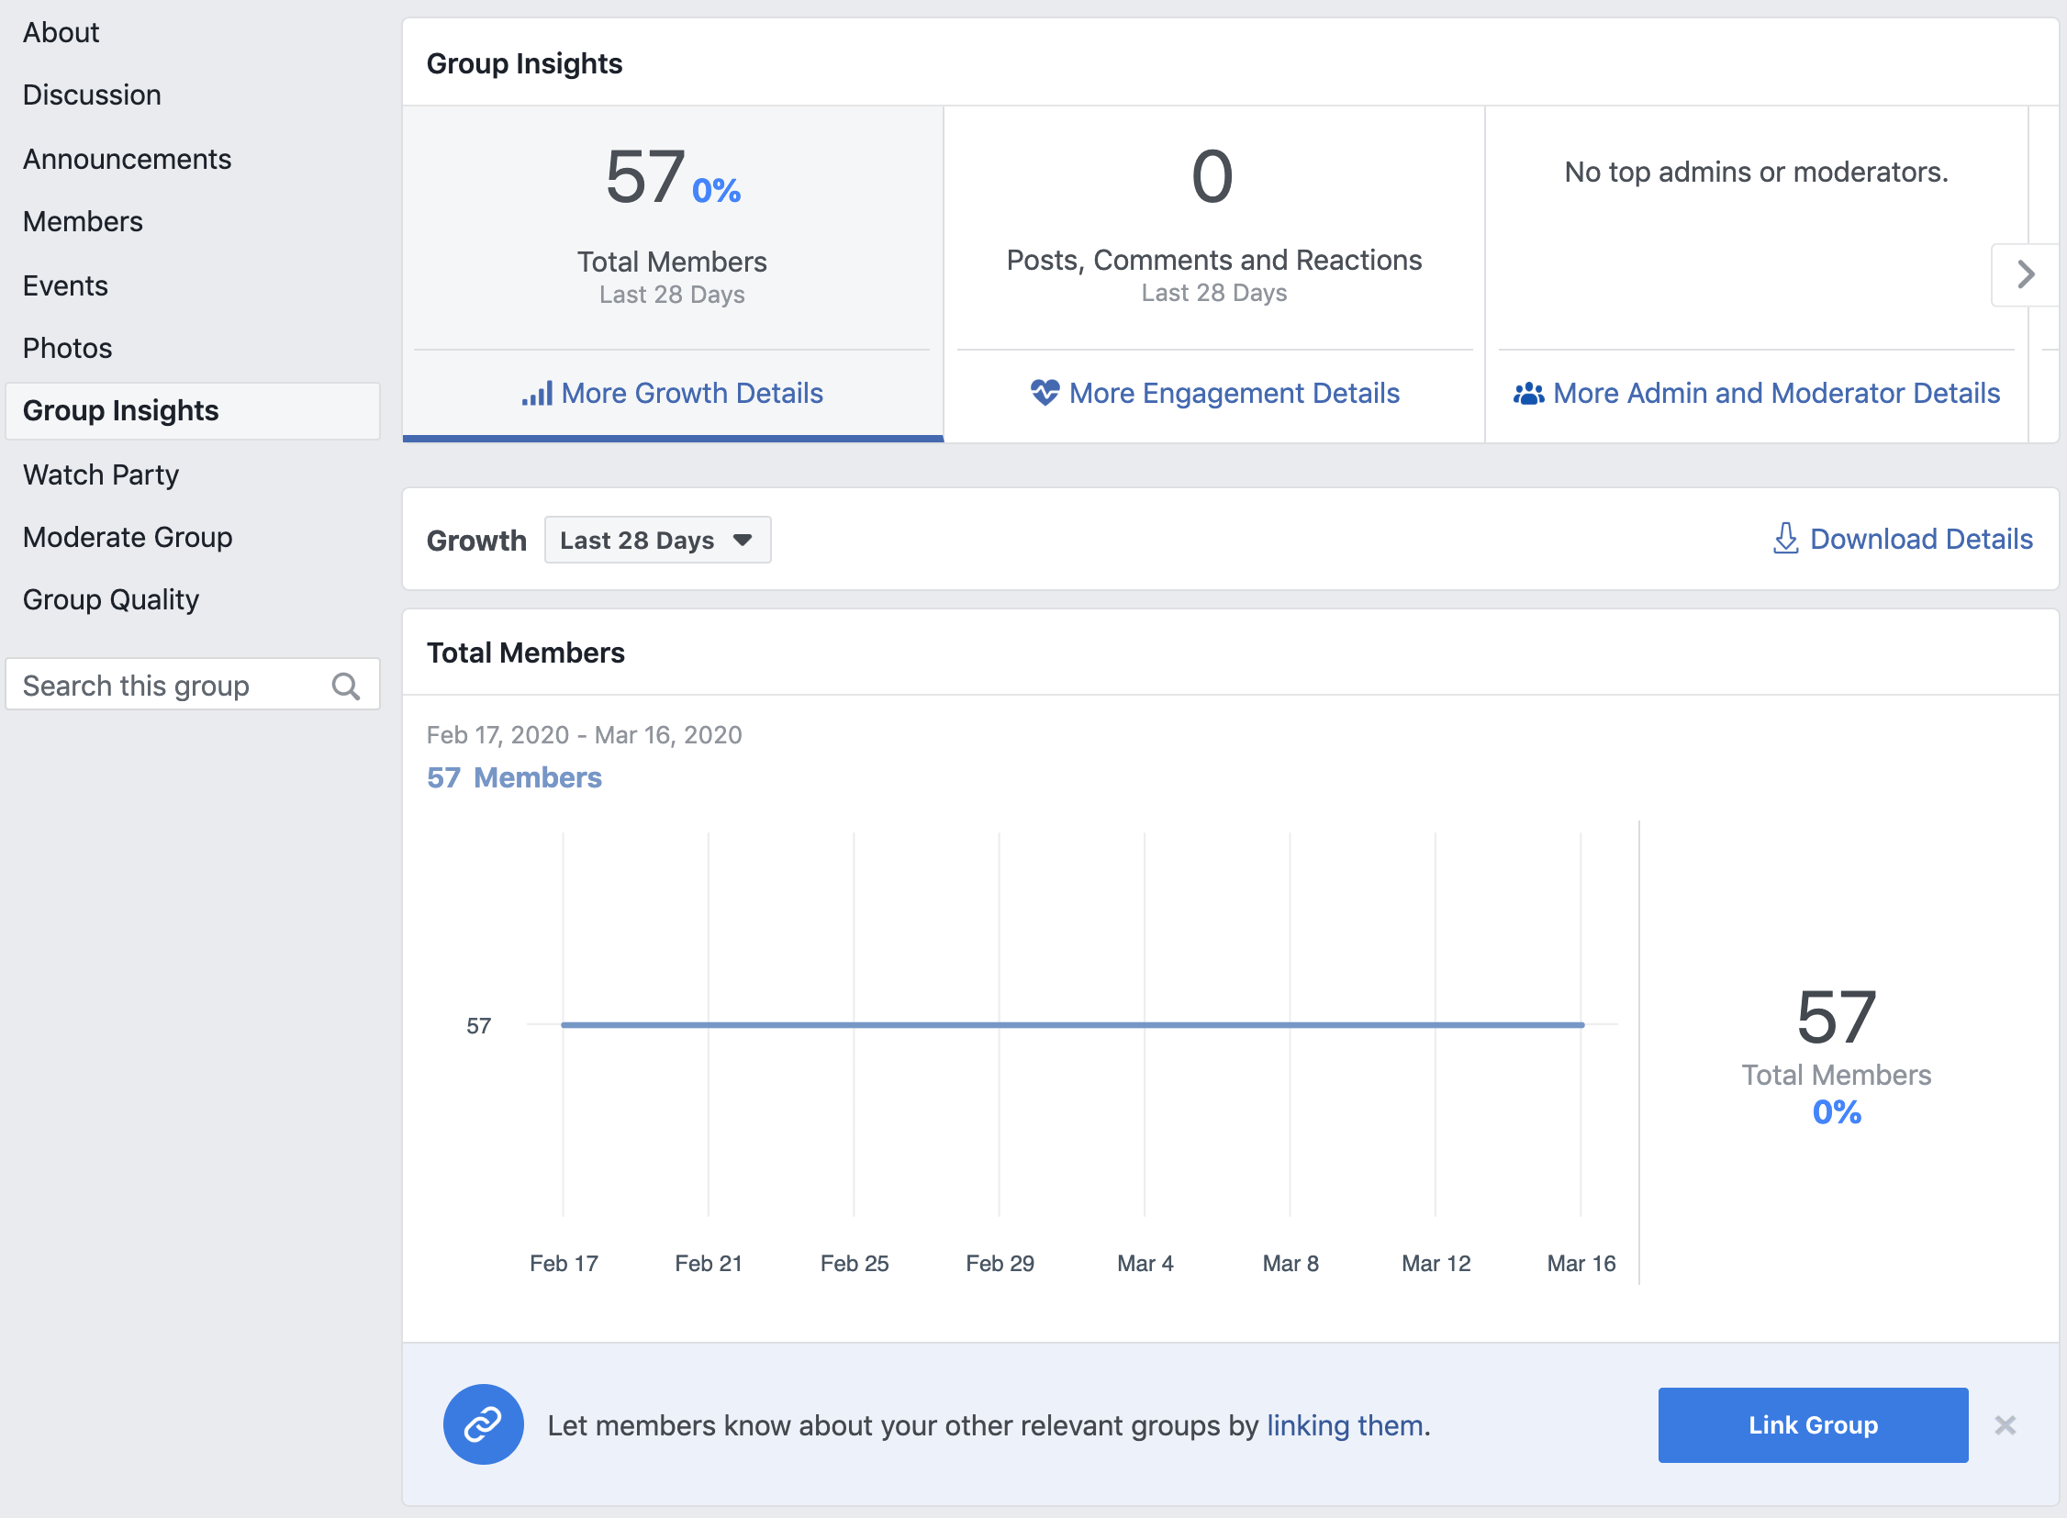This screenshot has width=2067, height=1518.
Task: Go to Members in sidebar
Action: pos(83,221)
